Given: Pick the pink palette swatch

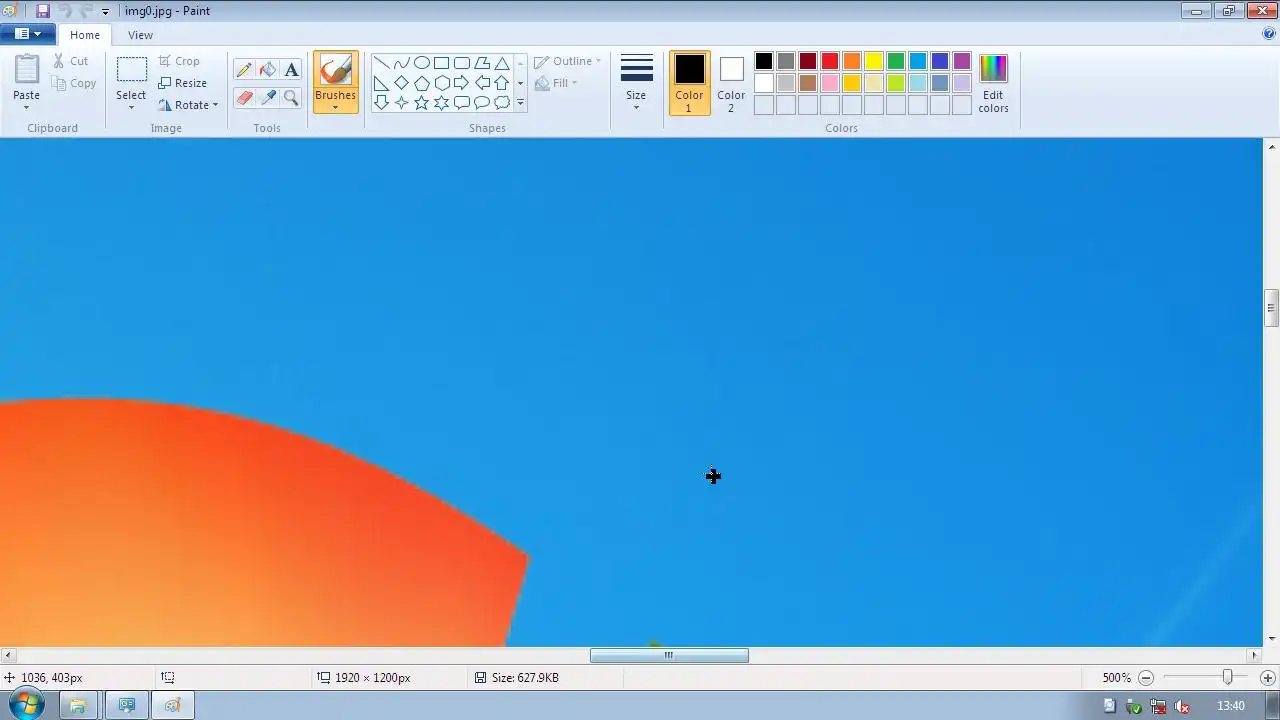Looking at the screenshot, I should pos(830,83).
